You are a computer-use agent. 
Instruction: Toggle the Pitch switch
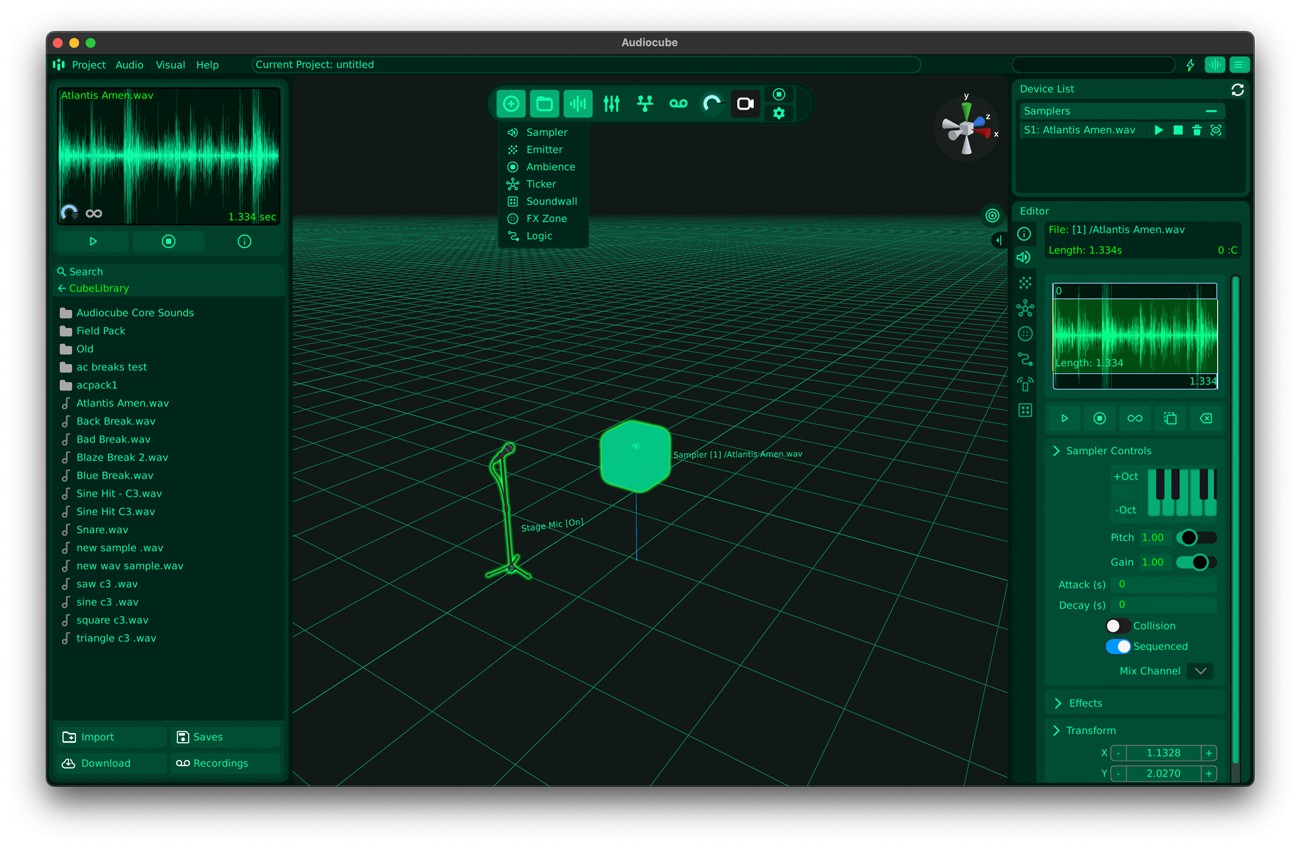(x=1195, y=538)
